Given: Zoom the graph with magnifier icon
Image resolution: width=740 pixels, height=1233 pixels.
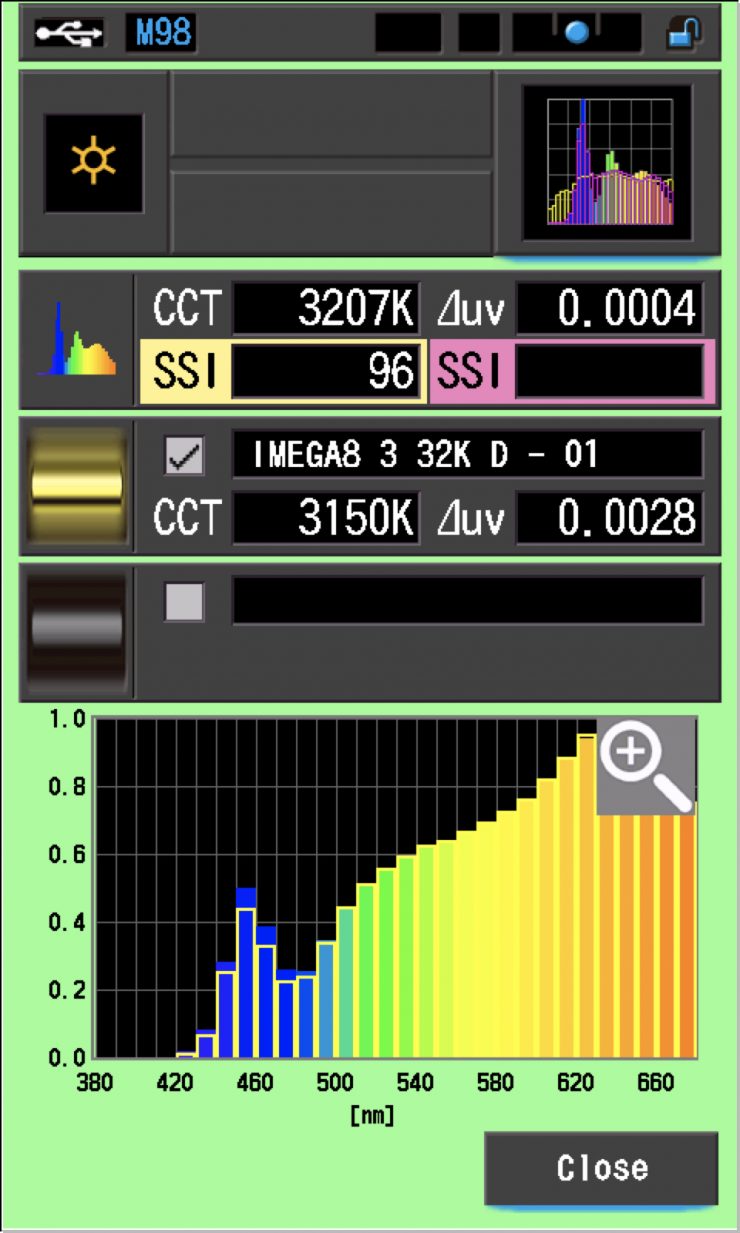Looking at the screenshot, I should coord(646,765).
